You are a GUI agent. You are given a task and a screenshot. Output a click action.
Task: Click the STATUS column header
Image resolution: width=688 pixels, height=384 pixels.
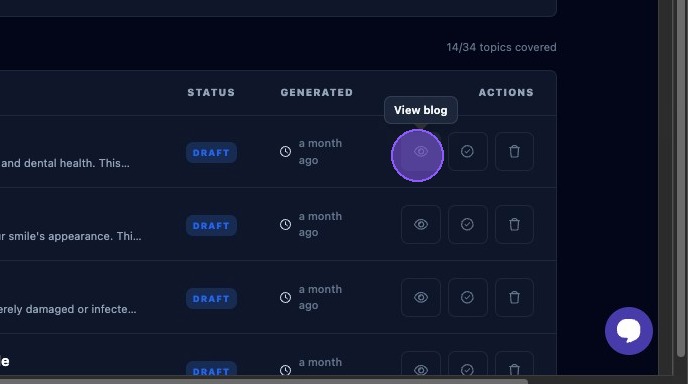pyautogui.click(x=211, y=93)
